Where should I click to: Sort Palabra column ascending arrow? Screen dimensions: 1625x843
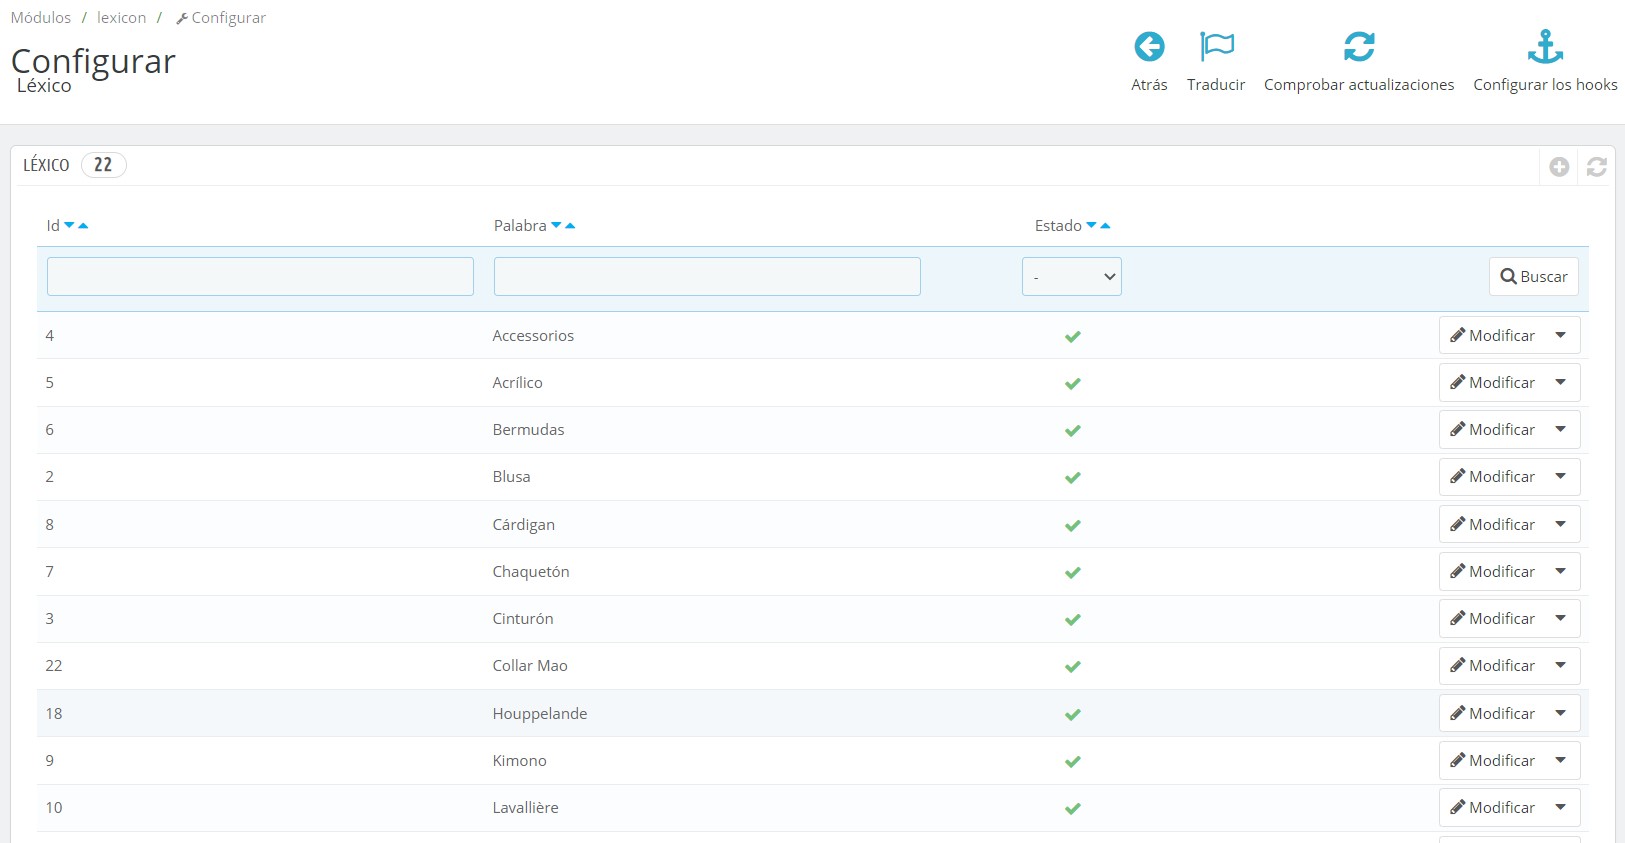[x=570, y=226]
